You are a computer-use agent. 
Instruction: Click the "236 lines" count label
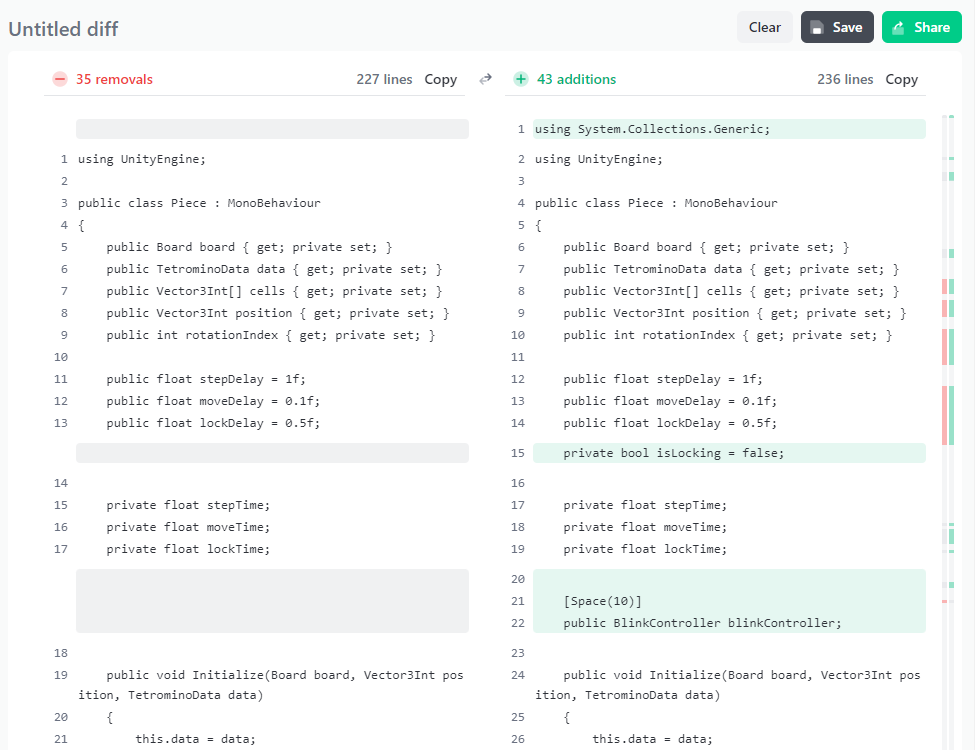click(x=845, y=79)
